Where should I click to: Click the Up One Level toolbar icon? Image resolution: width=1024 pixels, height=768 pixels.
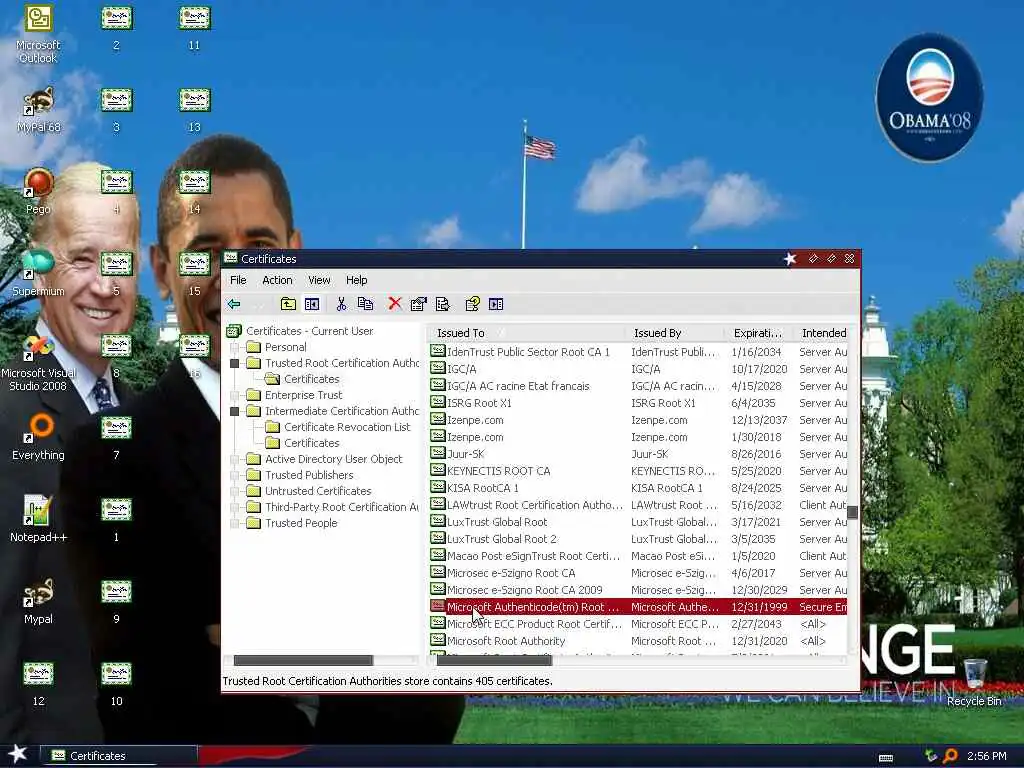coord(288,304)
